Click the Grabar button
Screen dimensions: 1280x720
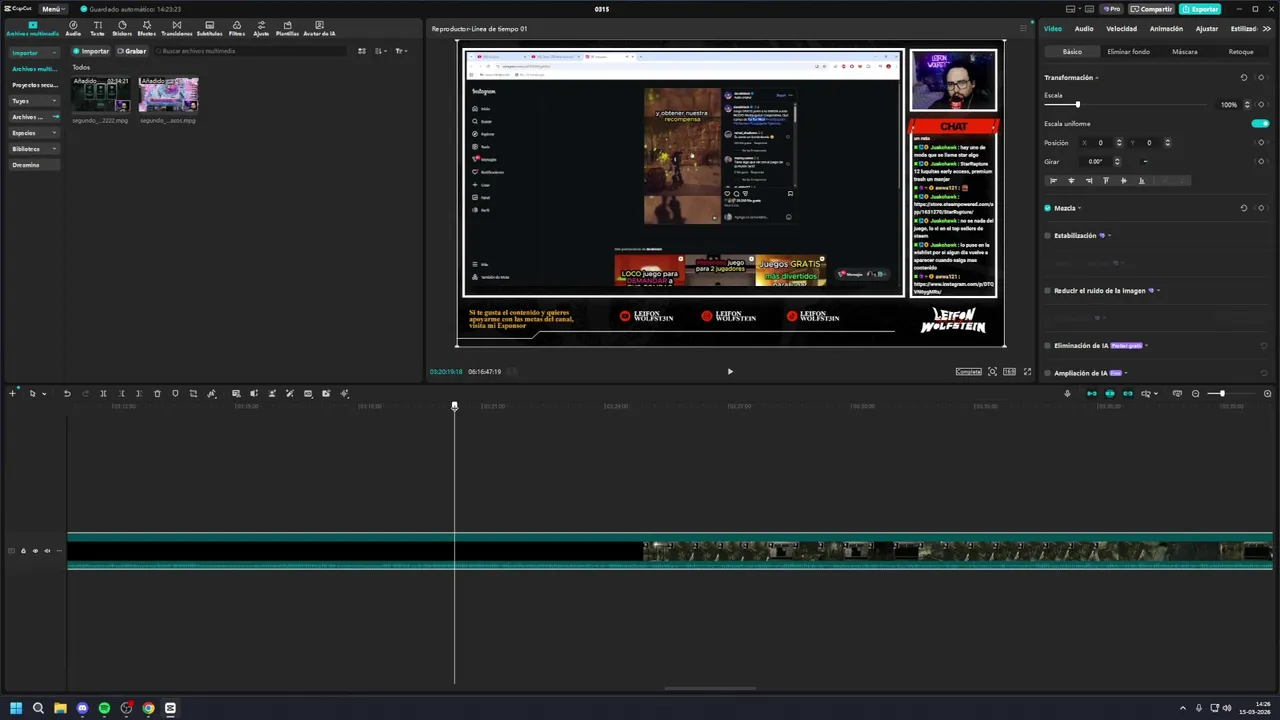click(x=131, y=51)
